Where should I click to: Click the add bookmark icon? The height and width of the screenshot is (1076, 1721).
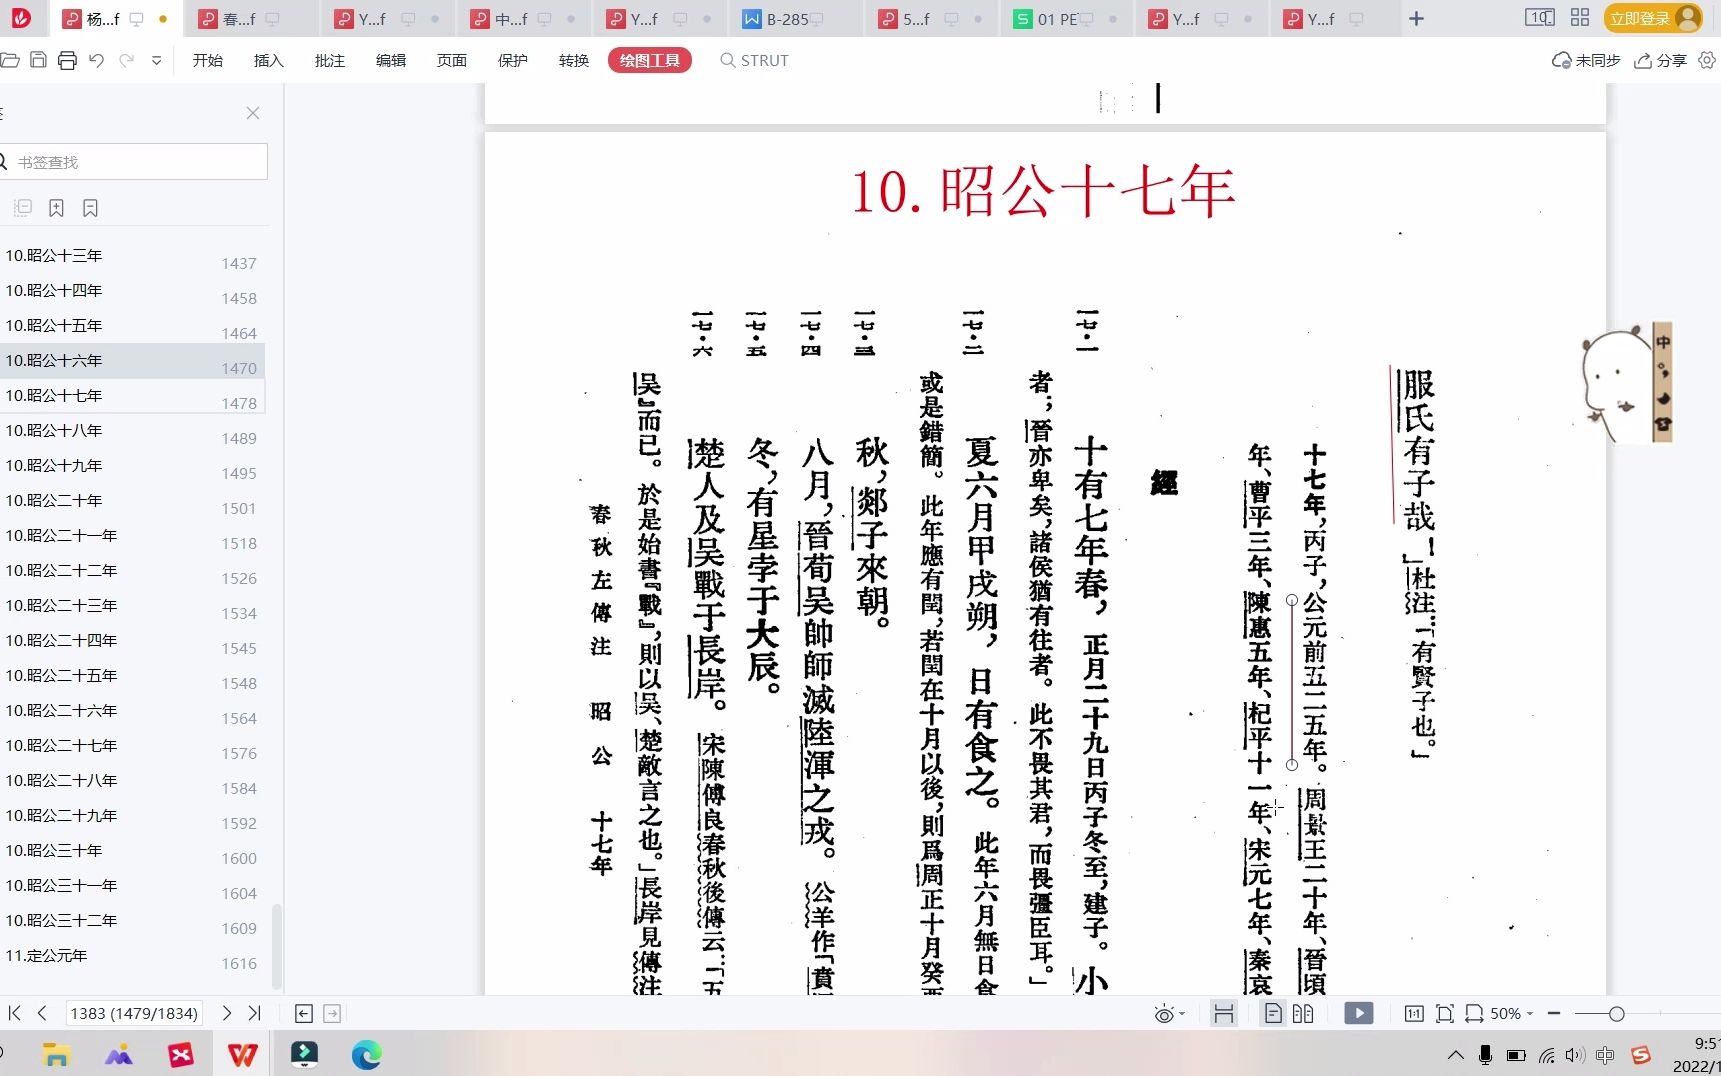[57, 208]
